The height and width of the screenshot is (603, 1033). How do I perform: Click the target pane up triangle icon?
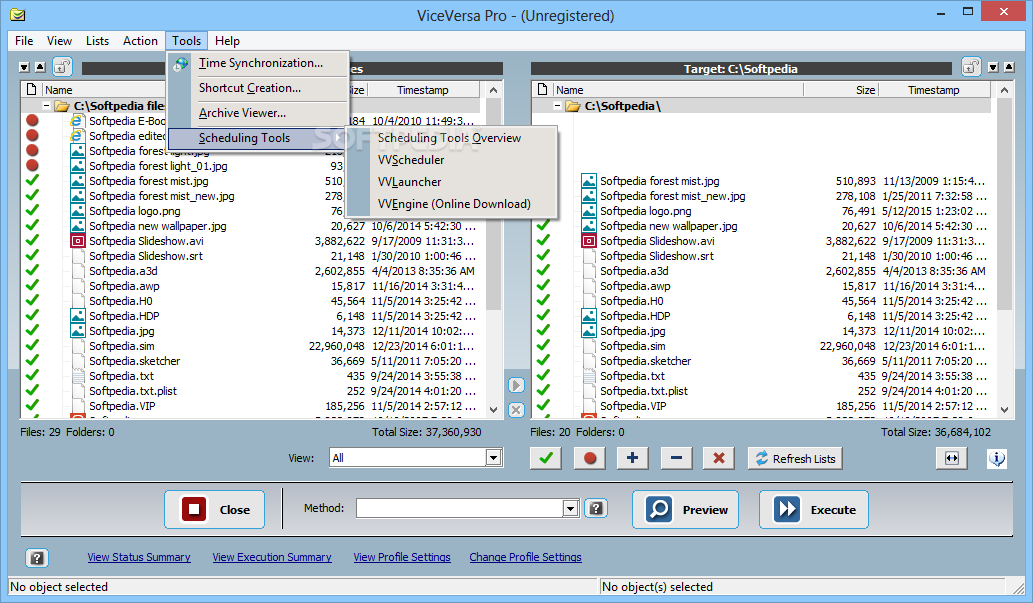coord(1009,67)
